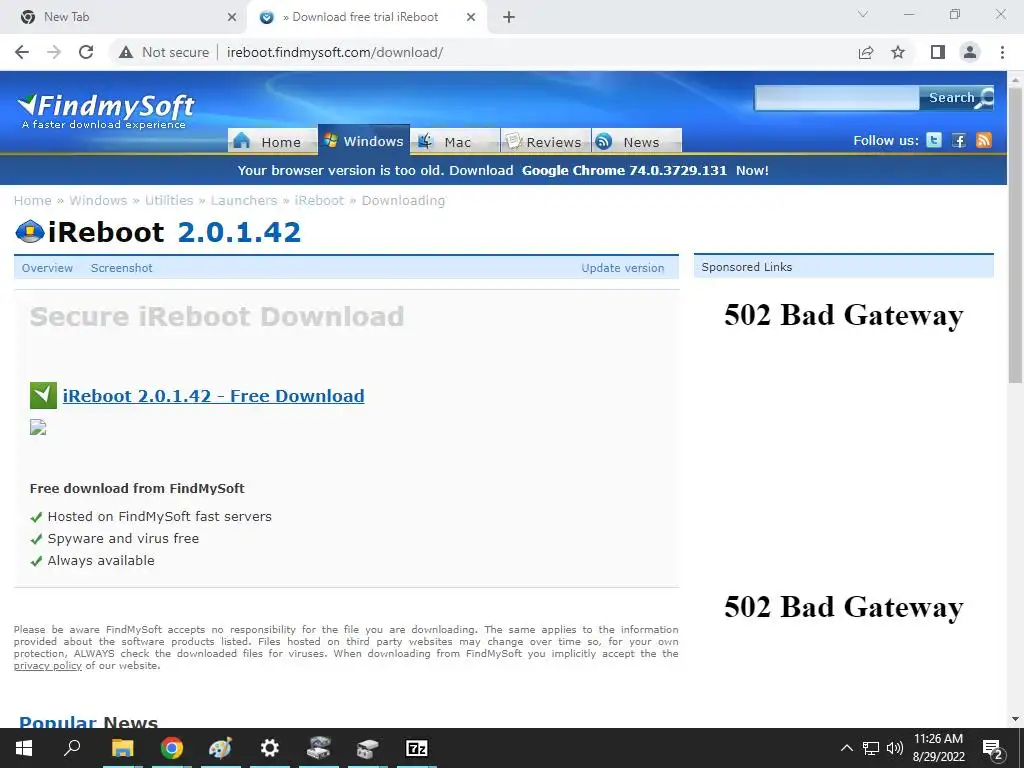Click the Home breadcrumb link
1024x768 pixels.
[33, 200]
